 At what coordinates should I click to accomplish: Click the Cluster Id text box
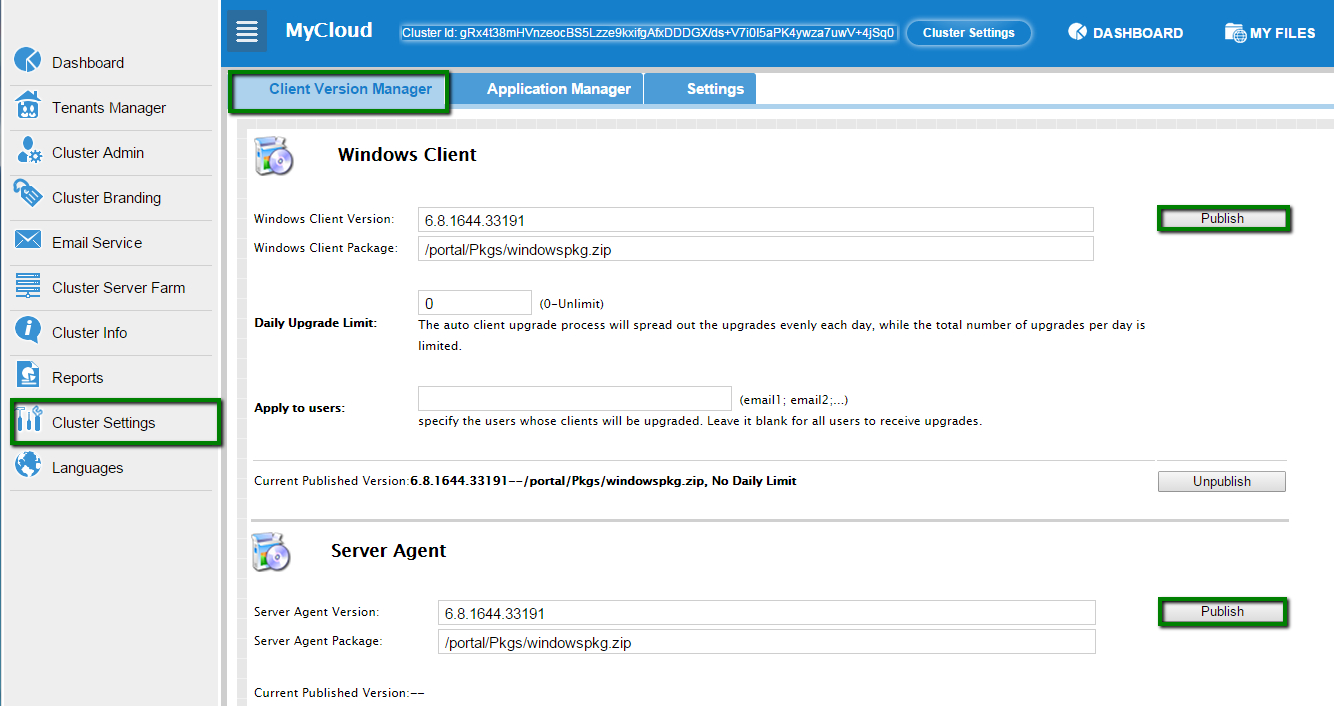tap(649, 33)
